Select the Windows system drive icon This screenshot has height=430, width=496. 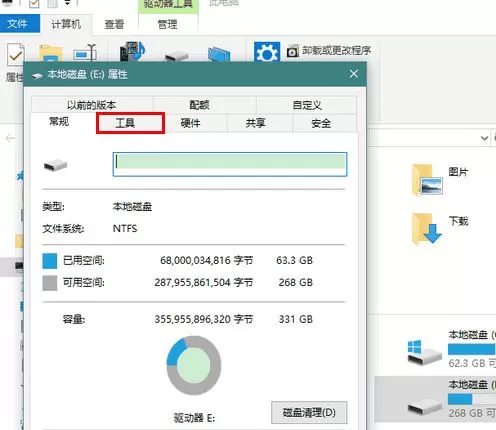tap(424, 353)
